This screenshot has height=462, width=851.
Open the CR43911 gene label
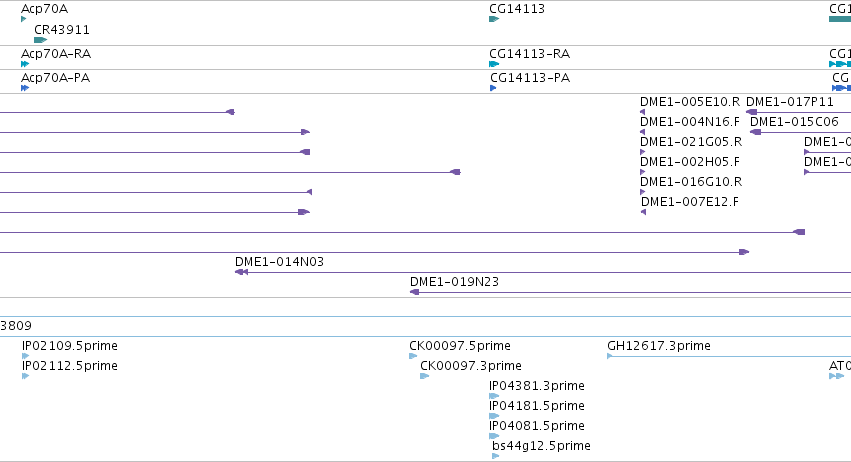tap(62, 29)
